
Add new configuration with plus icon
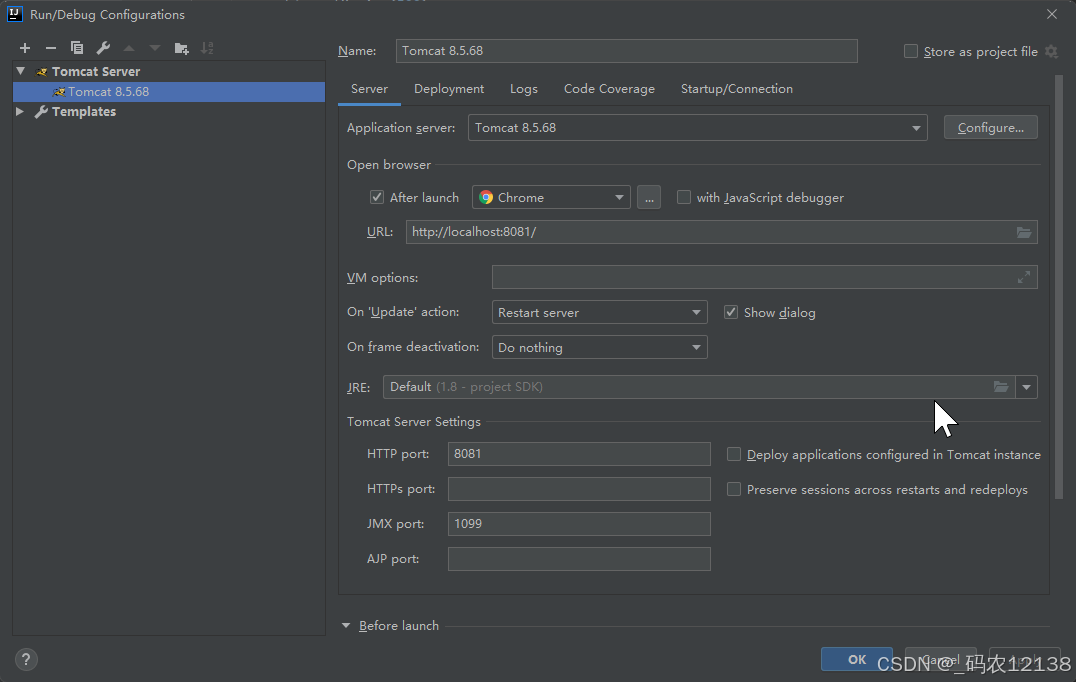point(25,48)
